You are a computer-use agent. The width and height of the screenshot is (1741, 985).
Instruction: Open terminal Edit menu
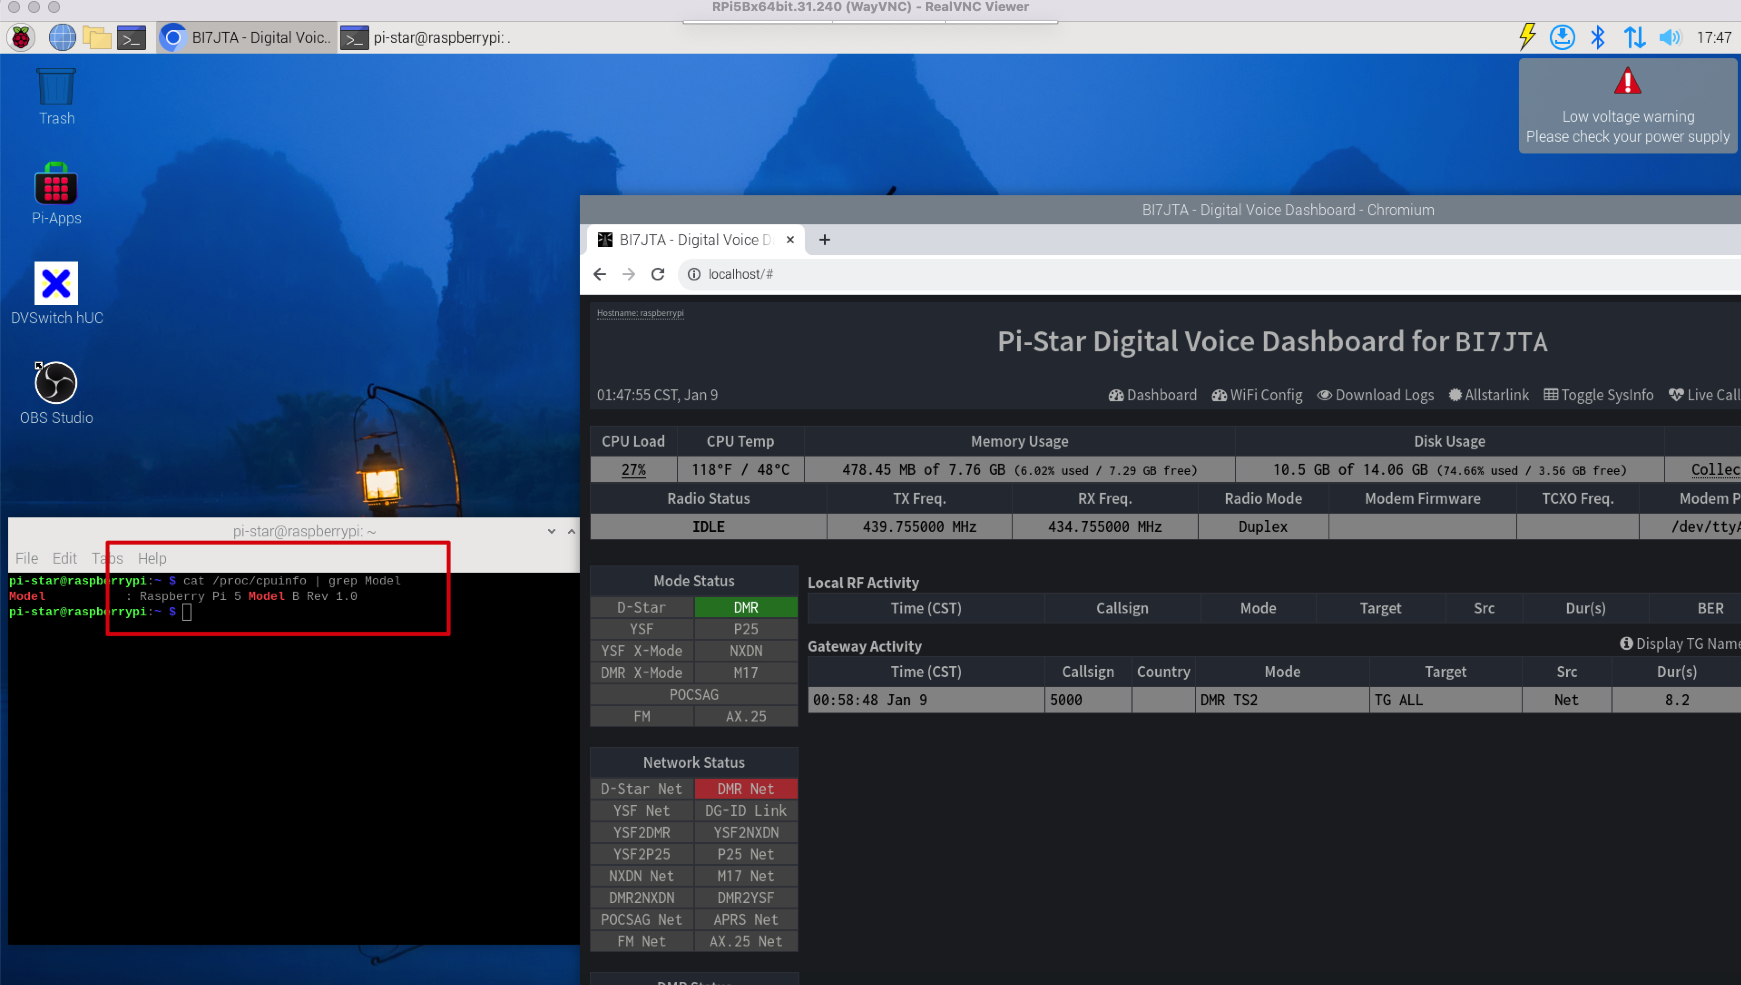65,559
